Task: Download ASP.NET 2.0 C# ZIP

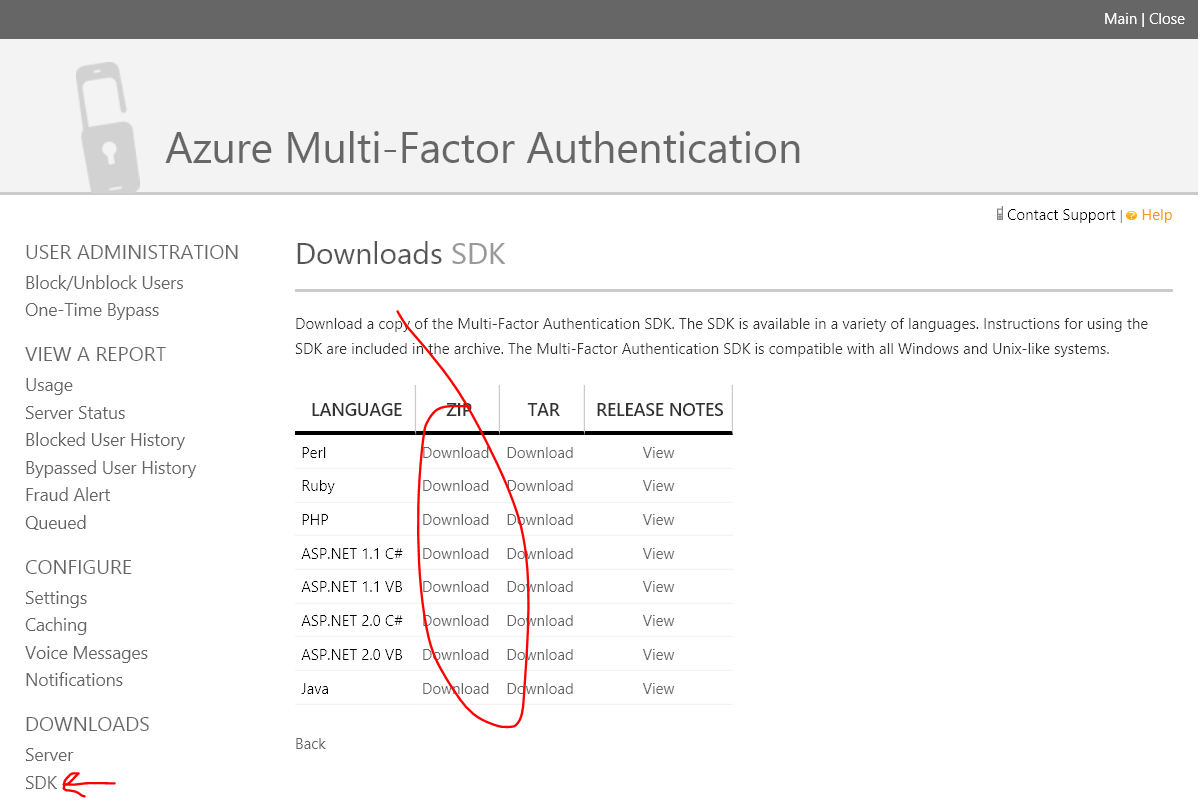Action: (455, 621)
